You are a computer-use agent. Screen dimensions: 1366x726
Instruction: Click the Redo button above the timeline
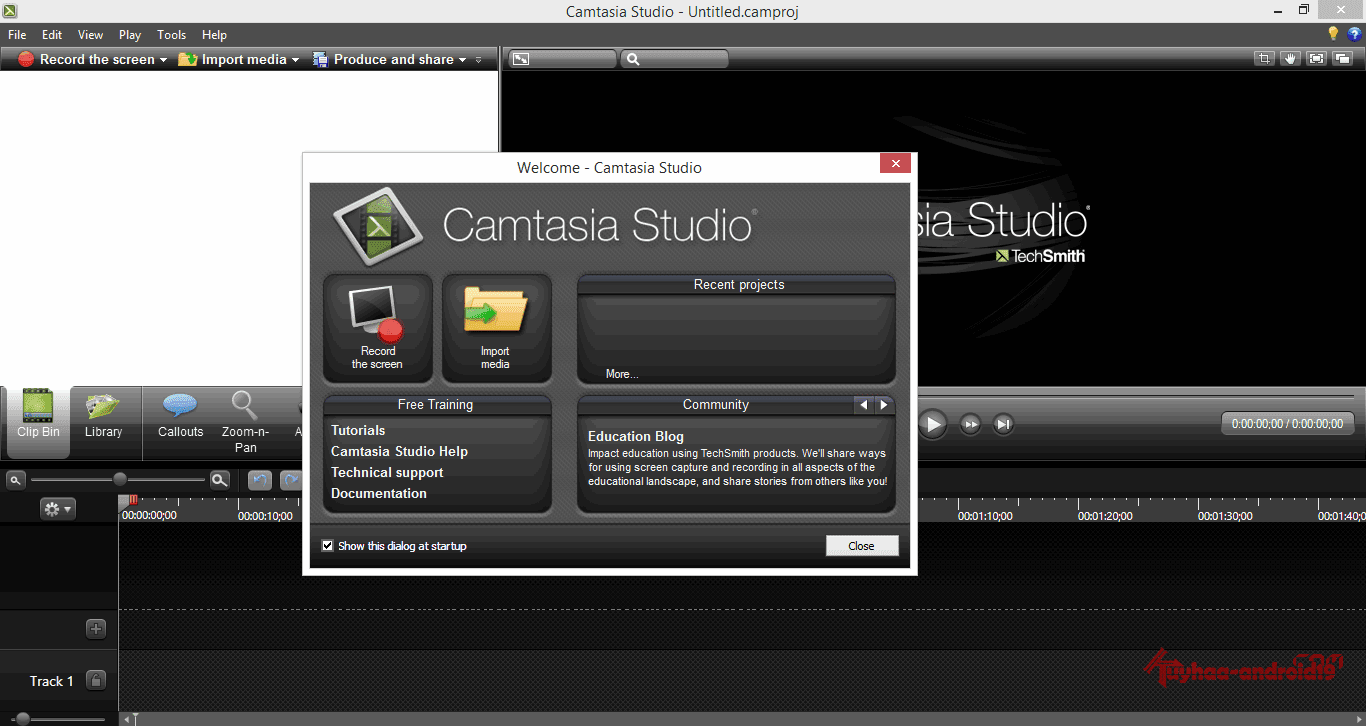tap(291, 480)
